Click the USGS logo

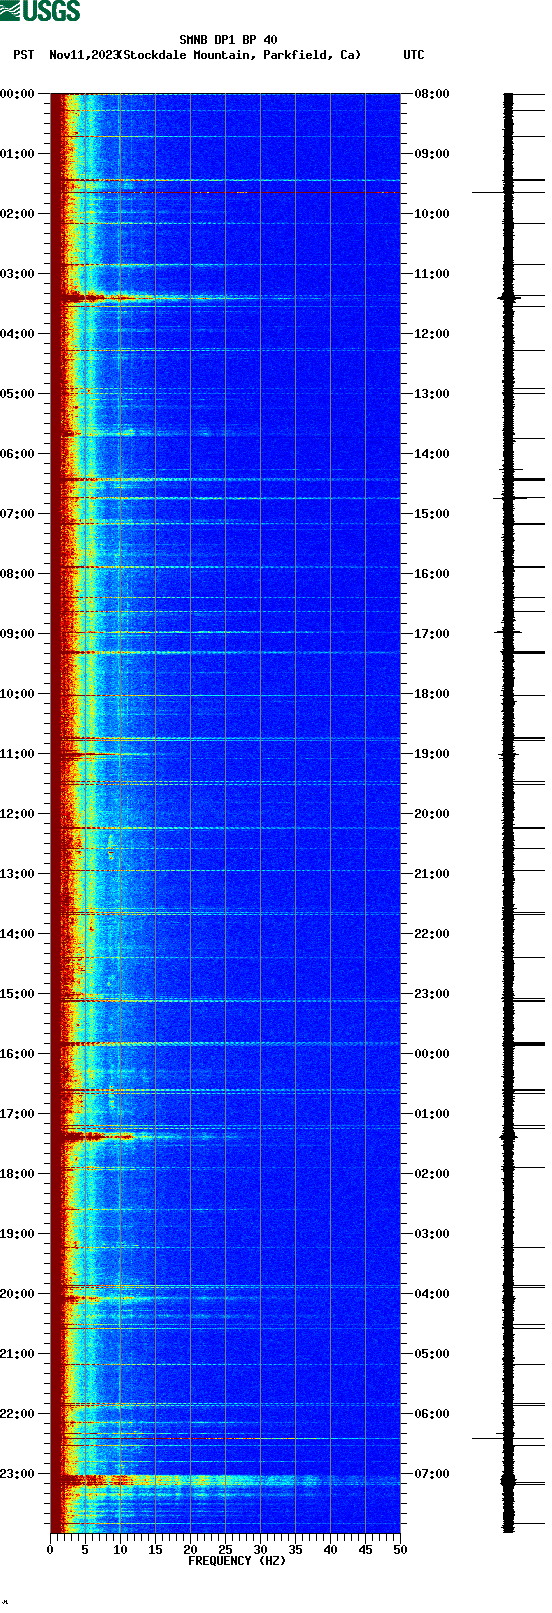pyautogui.click(x=40, y=11)
